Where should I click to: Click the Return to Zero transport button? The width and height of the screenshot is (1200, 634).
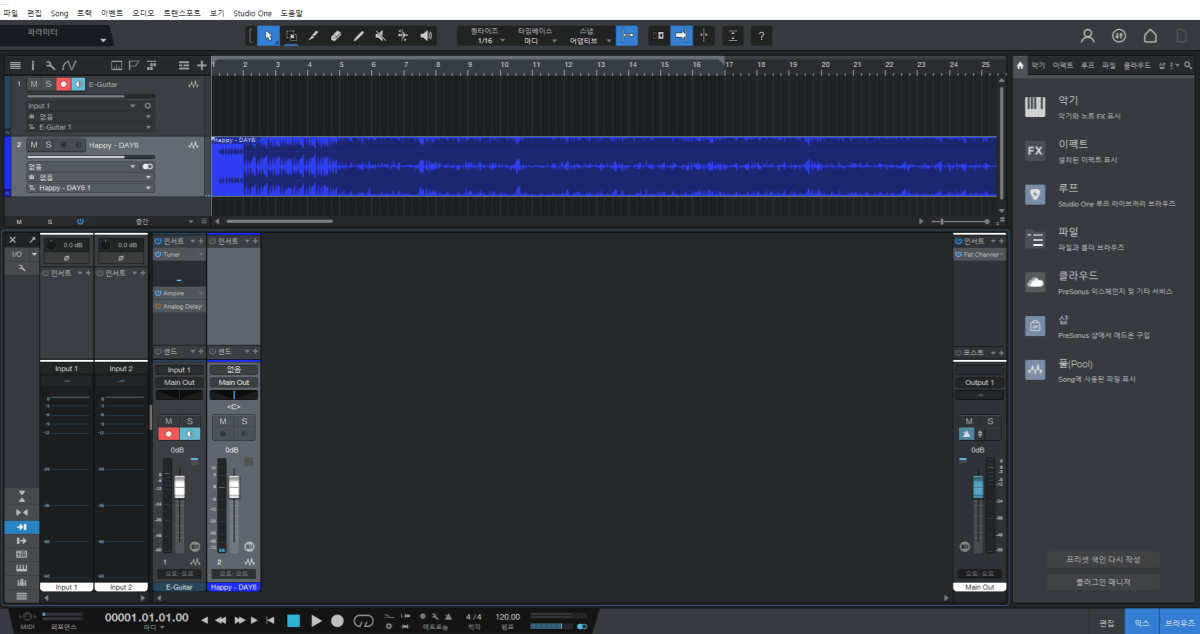[270, 621]
